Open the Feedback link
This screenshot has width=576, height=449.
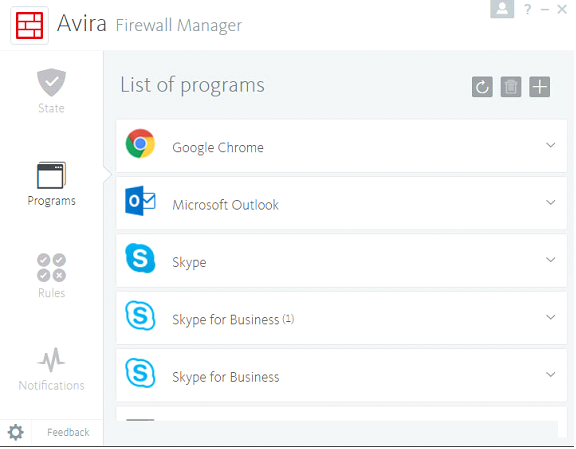point(68,432)
